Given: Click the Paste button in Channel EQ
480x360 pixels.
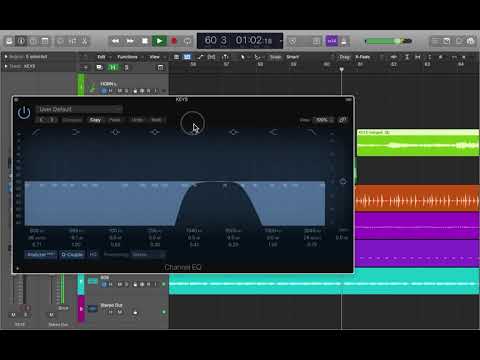Looking at the screenshot, I should click(x=114, y=120).
